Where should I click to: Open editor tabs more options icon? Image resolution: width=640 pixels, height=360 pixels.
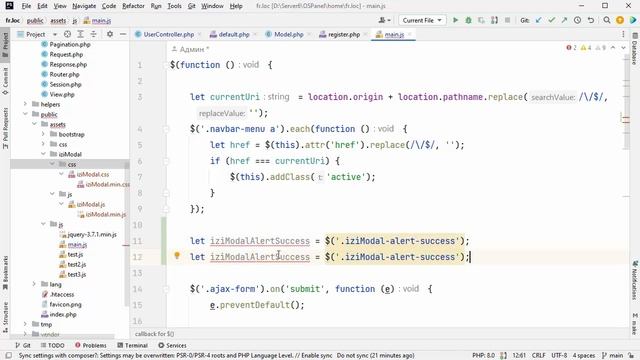tap(623, 35)
